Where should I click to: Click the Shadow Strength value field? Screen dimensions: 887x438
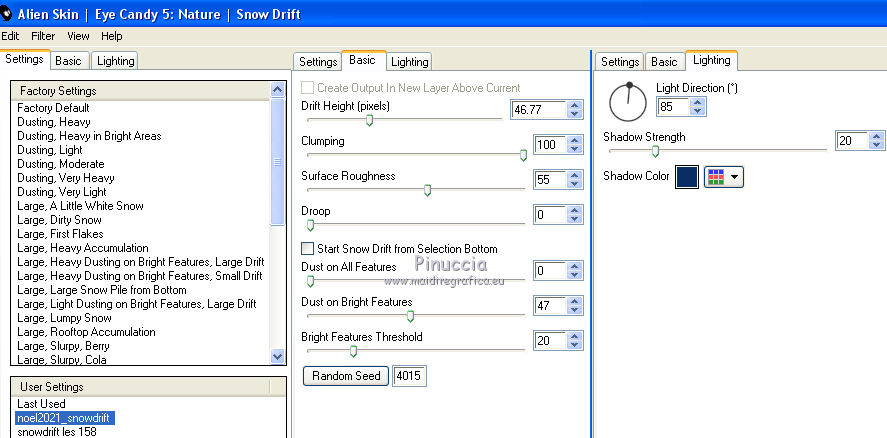[x=852, y=141]
